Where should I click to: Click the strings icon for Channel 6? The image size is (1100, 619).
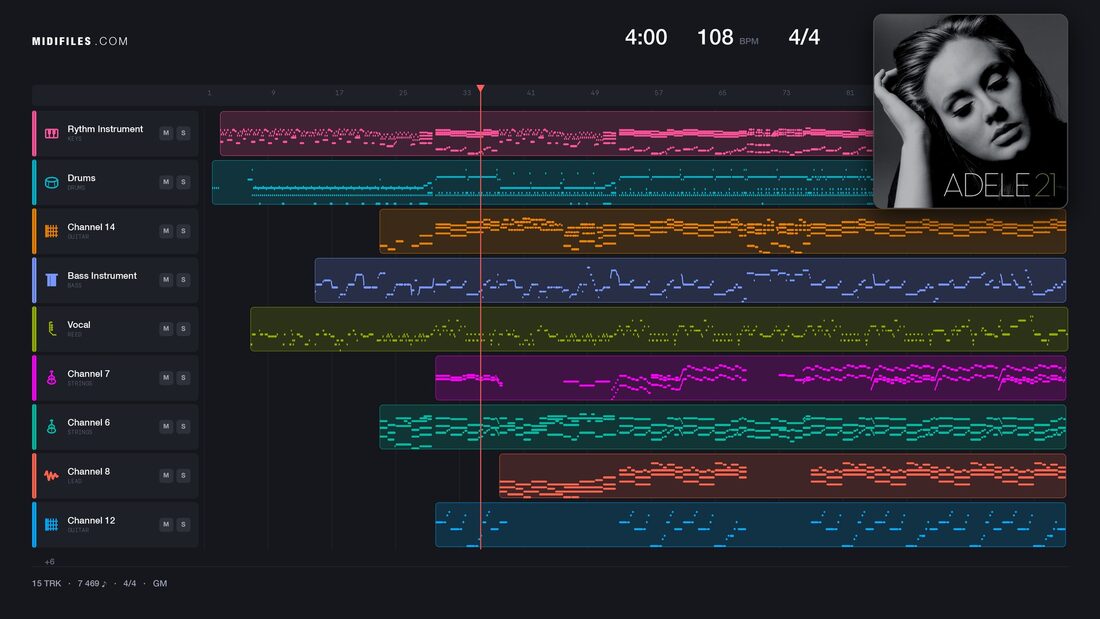[51, 427]
